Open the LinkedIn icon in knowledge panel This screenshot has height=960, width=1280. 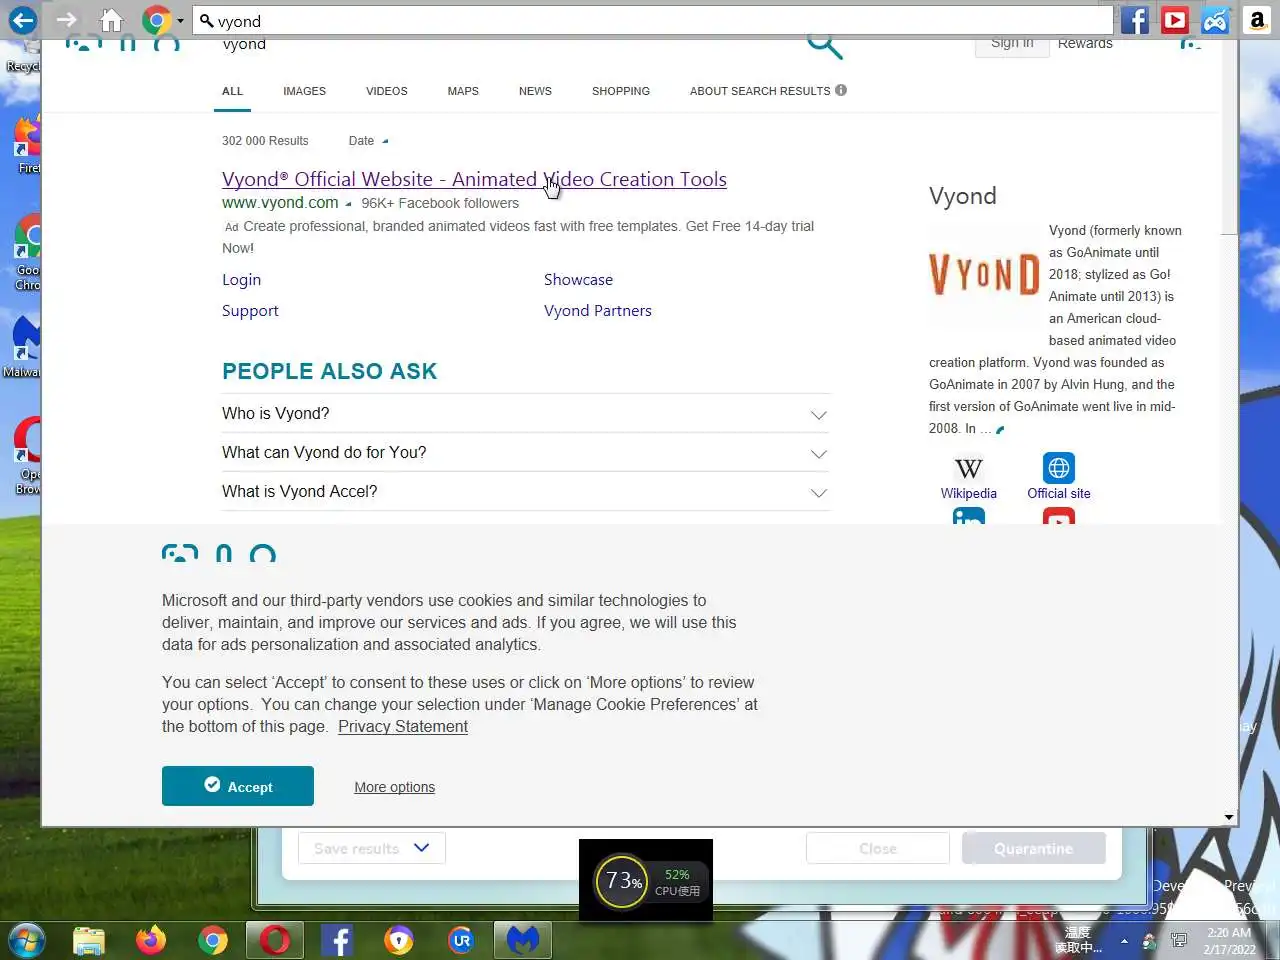coord(968,516)
